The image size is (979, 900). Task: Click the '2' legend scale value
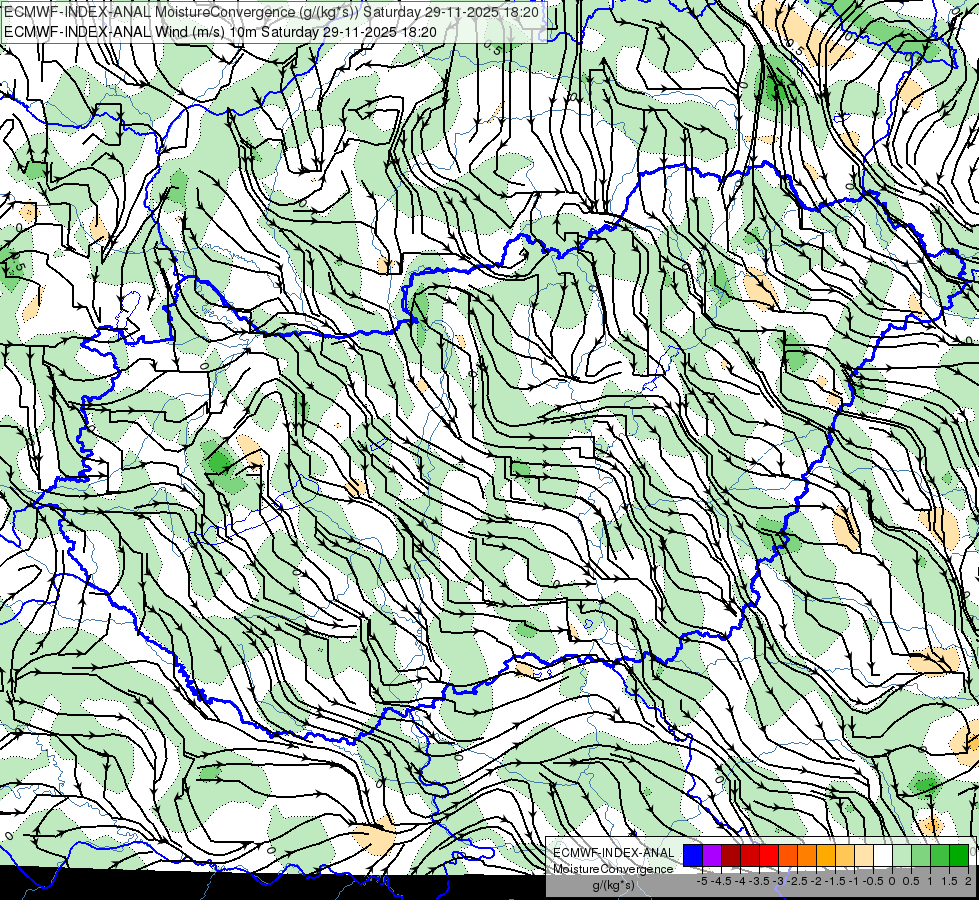point(968,881)
